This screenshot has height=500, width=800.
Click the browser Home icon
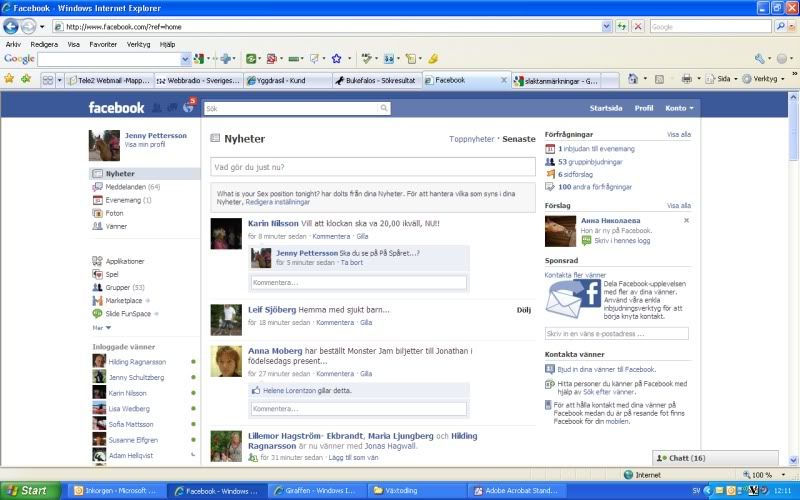tap(633, 79)
